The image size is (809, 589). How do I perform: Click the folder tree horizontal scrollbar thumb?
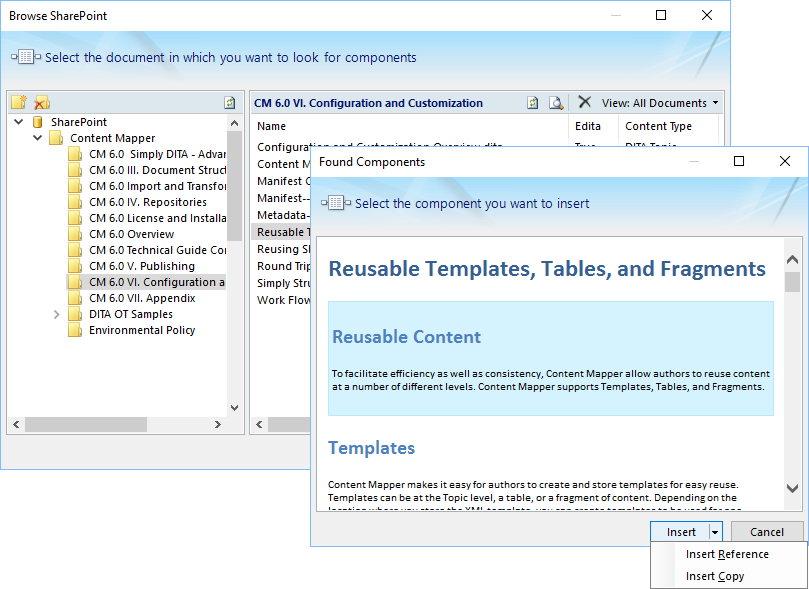(x=86, y=424)
